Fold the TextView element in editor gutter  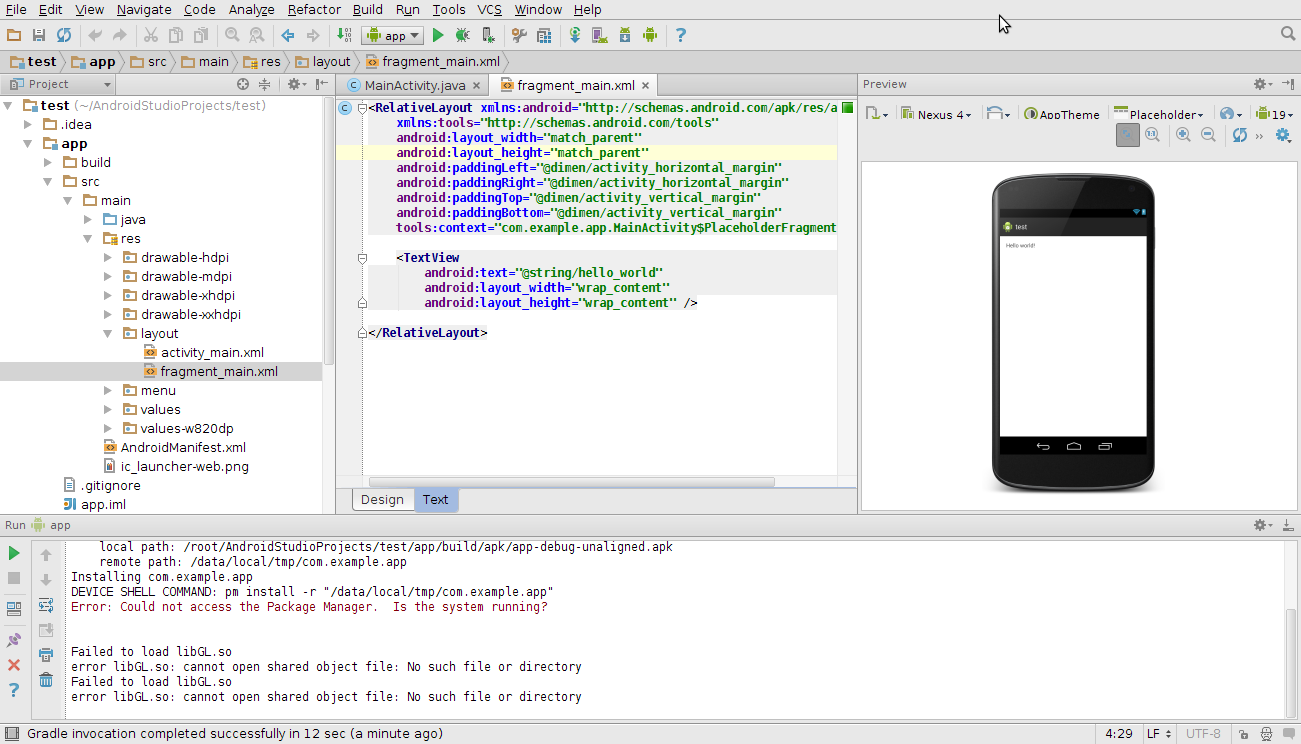pos(362,258)
